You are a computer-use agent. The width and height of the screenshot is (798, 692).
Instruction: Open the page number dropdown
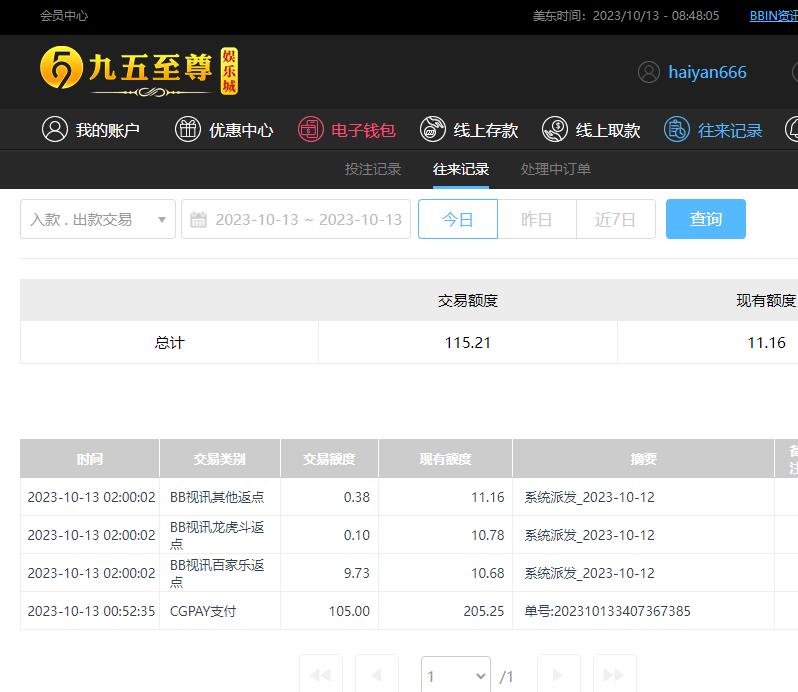[x=456, y=676]
